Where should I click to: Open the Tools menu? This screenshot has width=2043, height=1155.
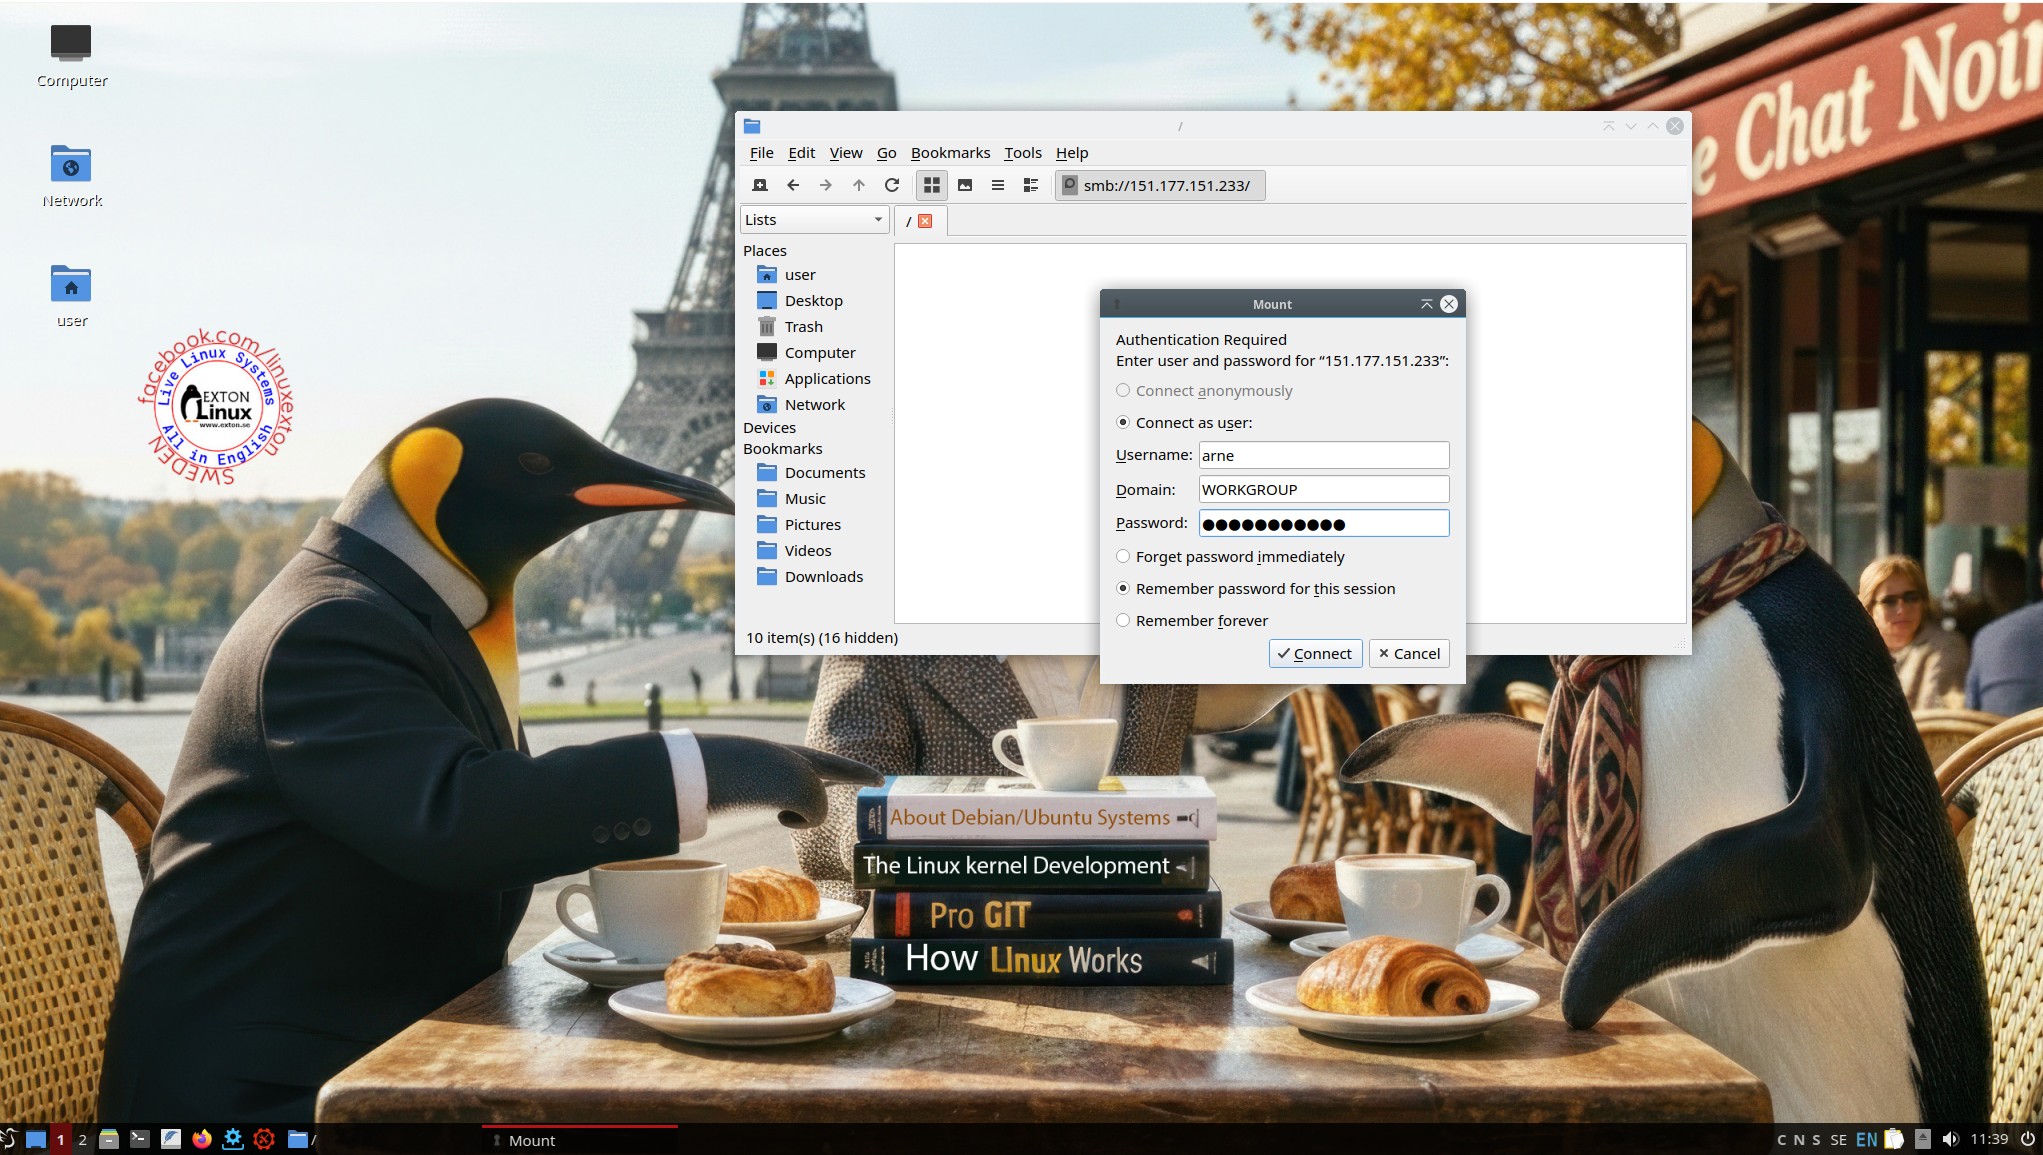(1022, 153)
